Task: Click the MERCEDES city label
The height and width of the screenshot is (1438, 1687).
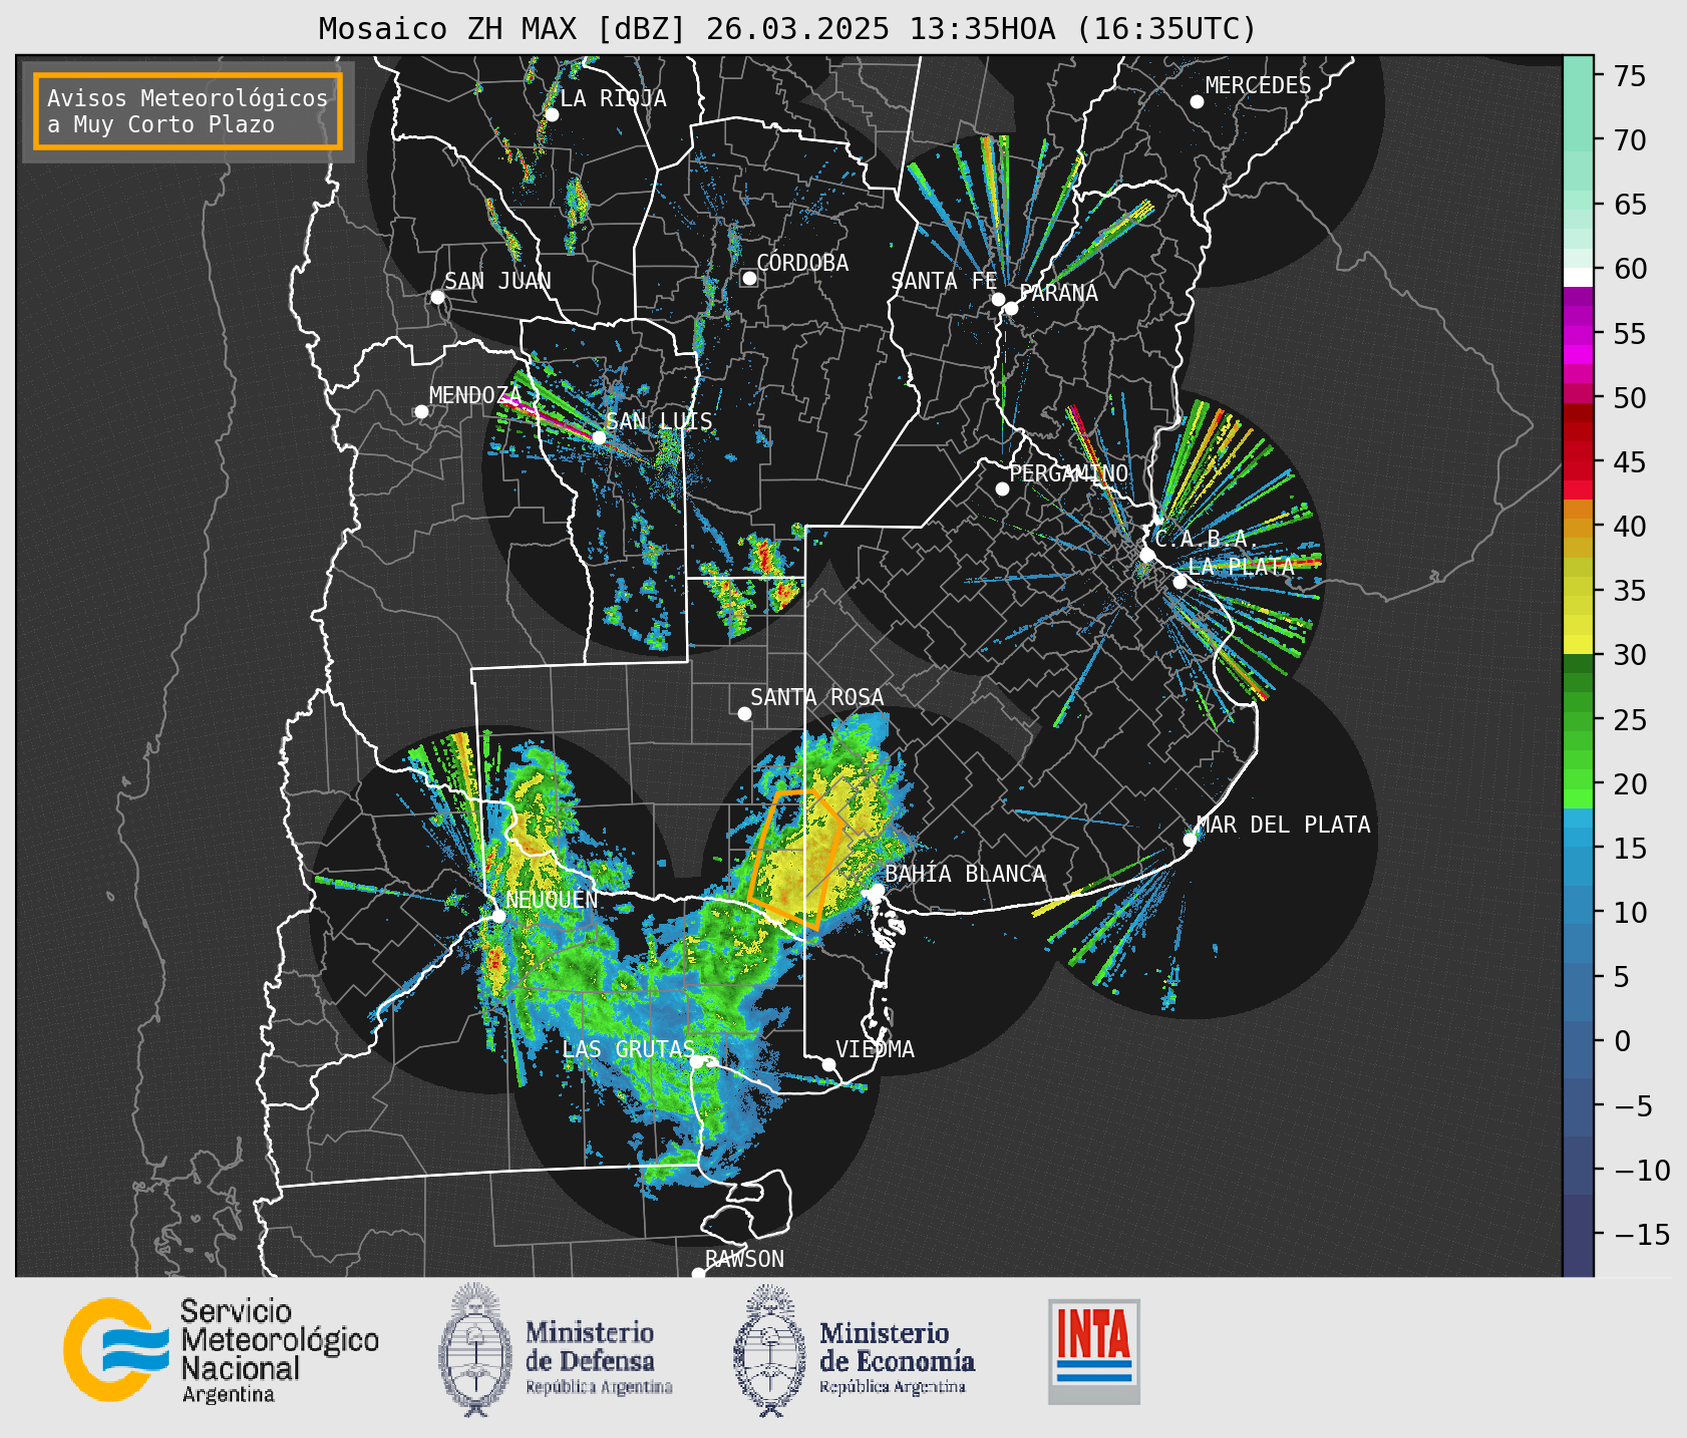Action: pyautogui.click(x=1258, y=86)
